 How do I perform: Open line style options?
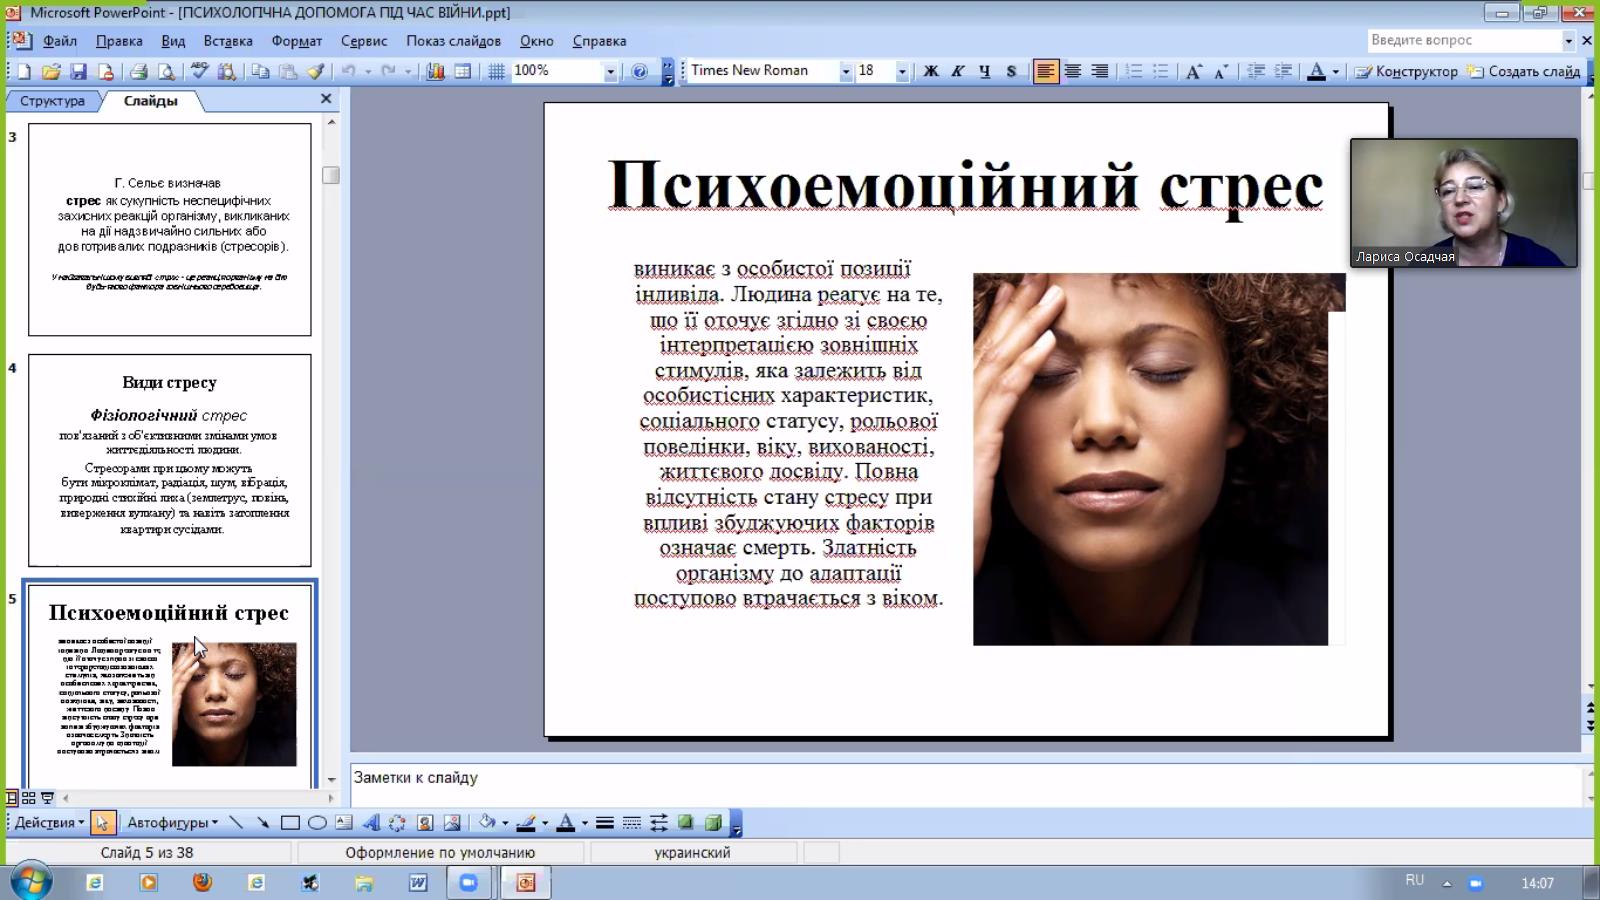click(x=604, y=823)
